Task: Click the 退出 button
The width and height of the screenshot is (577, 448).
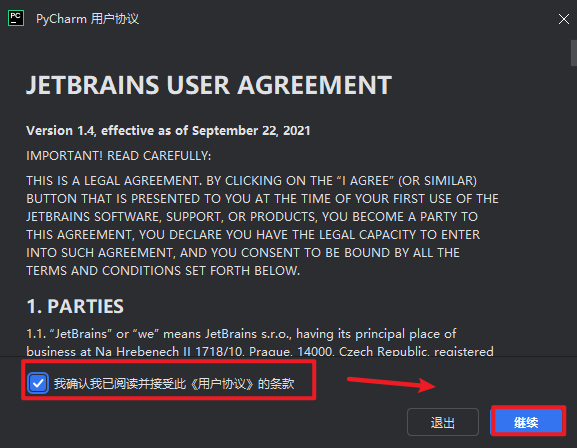Action: click(443, 422)
